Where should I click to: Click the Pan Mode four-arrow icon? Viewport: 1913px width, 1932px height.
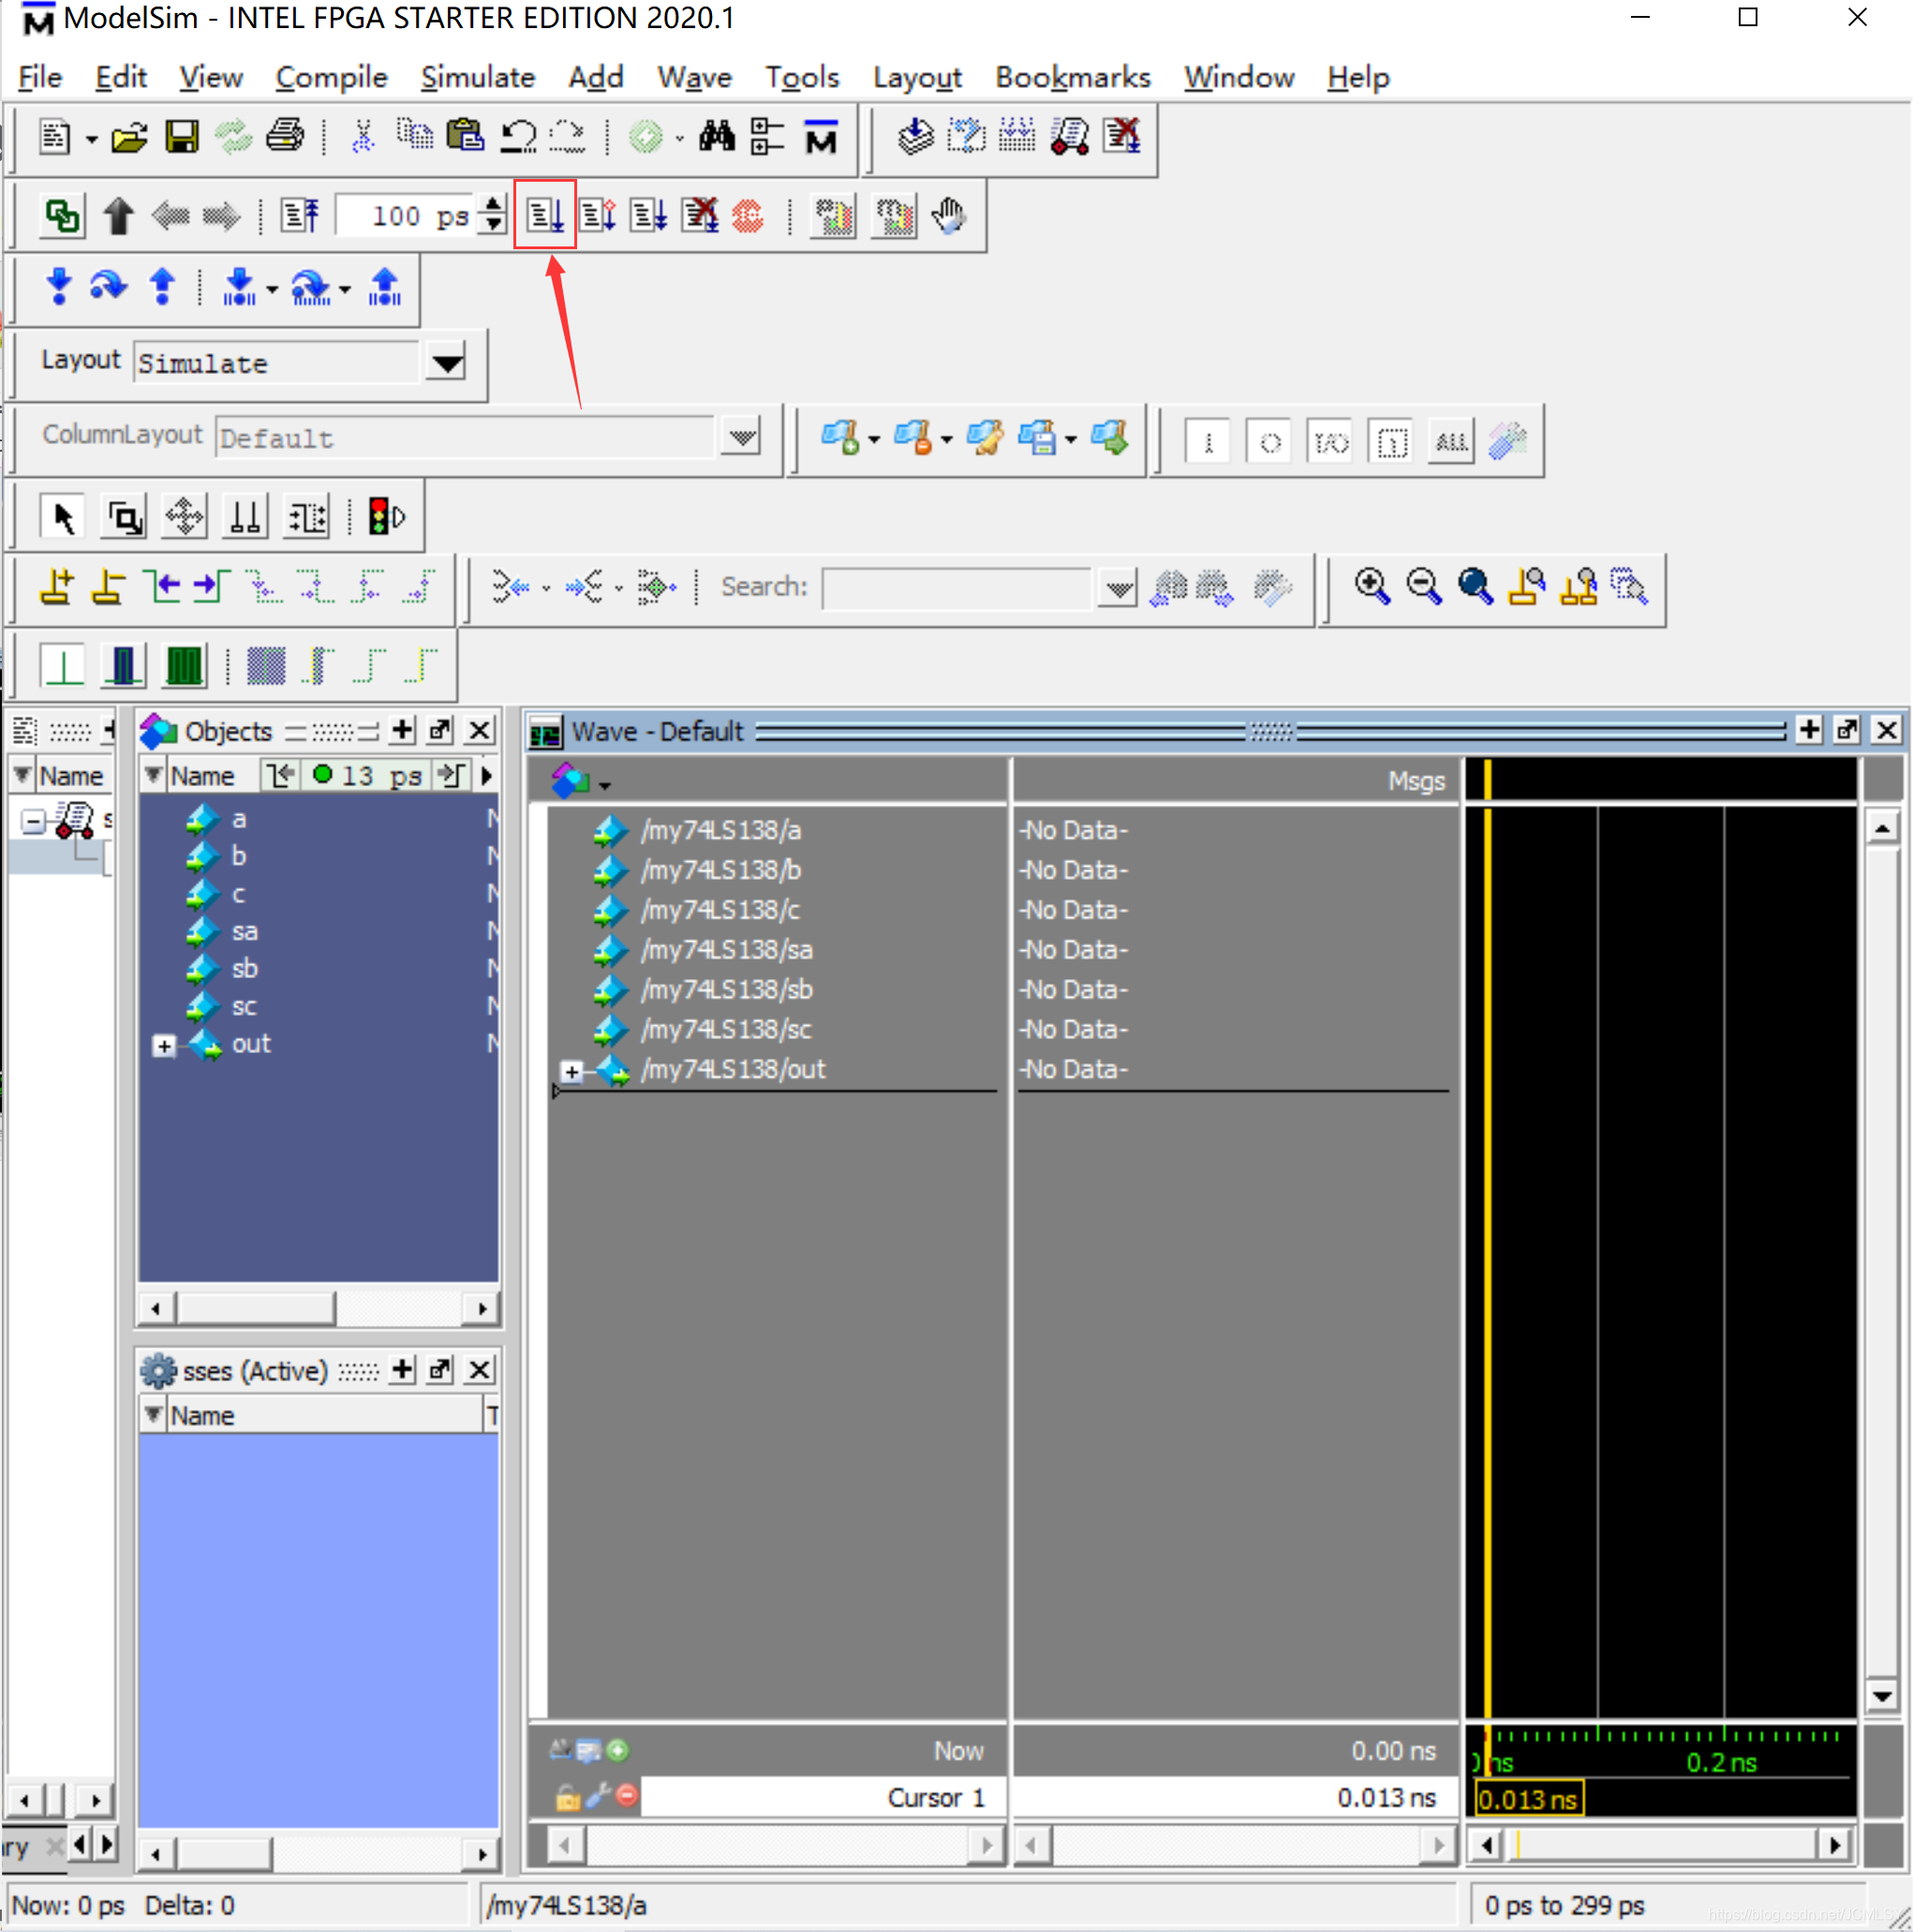click(x=185, y=517)
